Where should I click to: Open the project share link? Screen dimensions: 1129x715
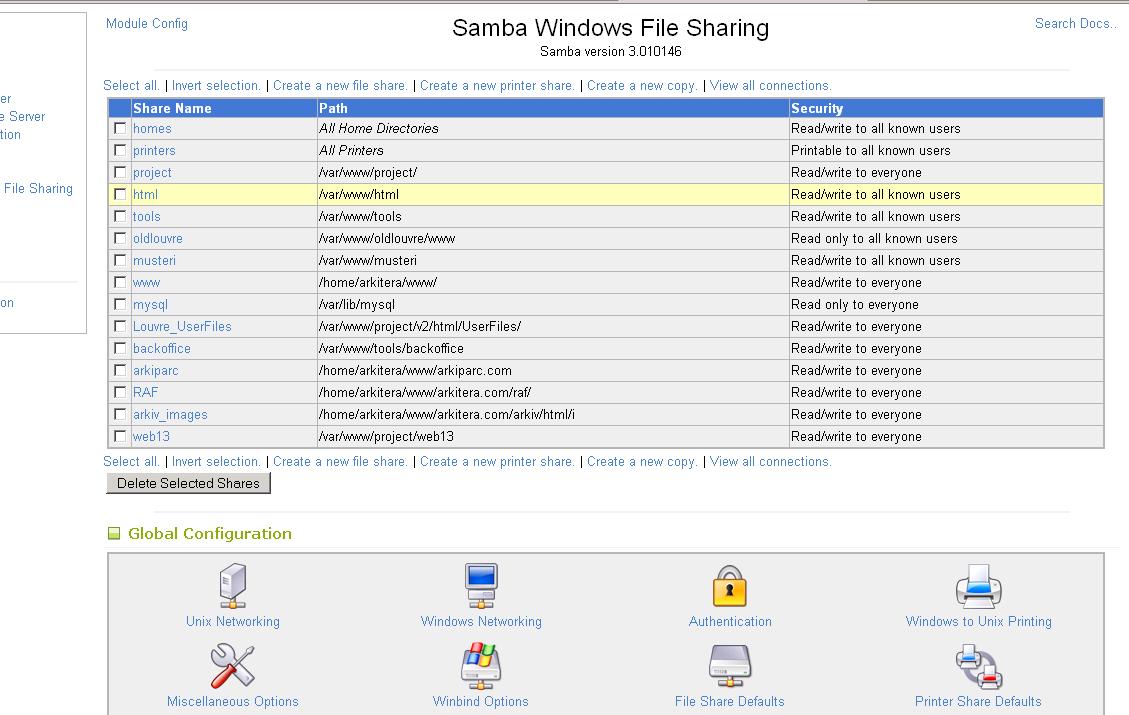click(x=152, y=173)
